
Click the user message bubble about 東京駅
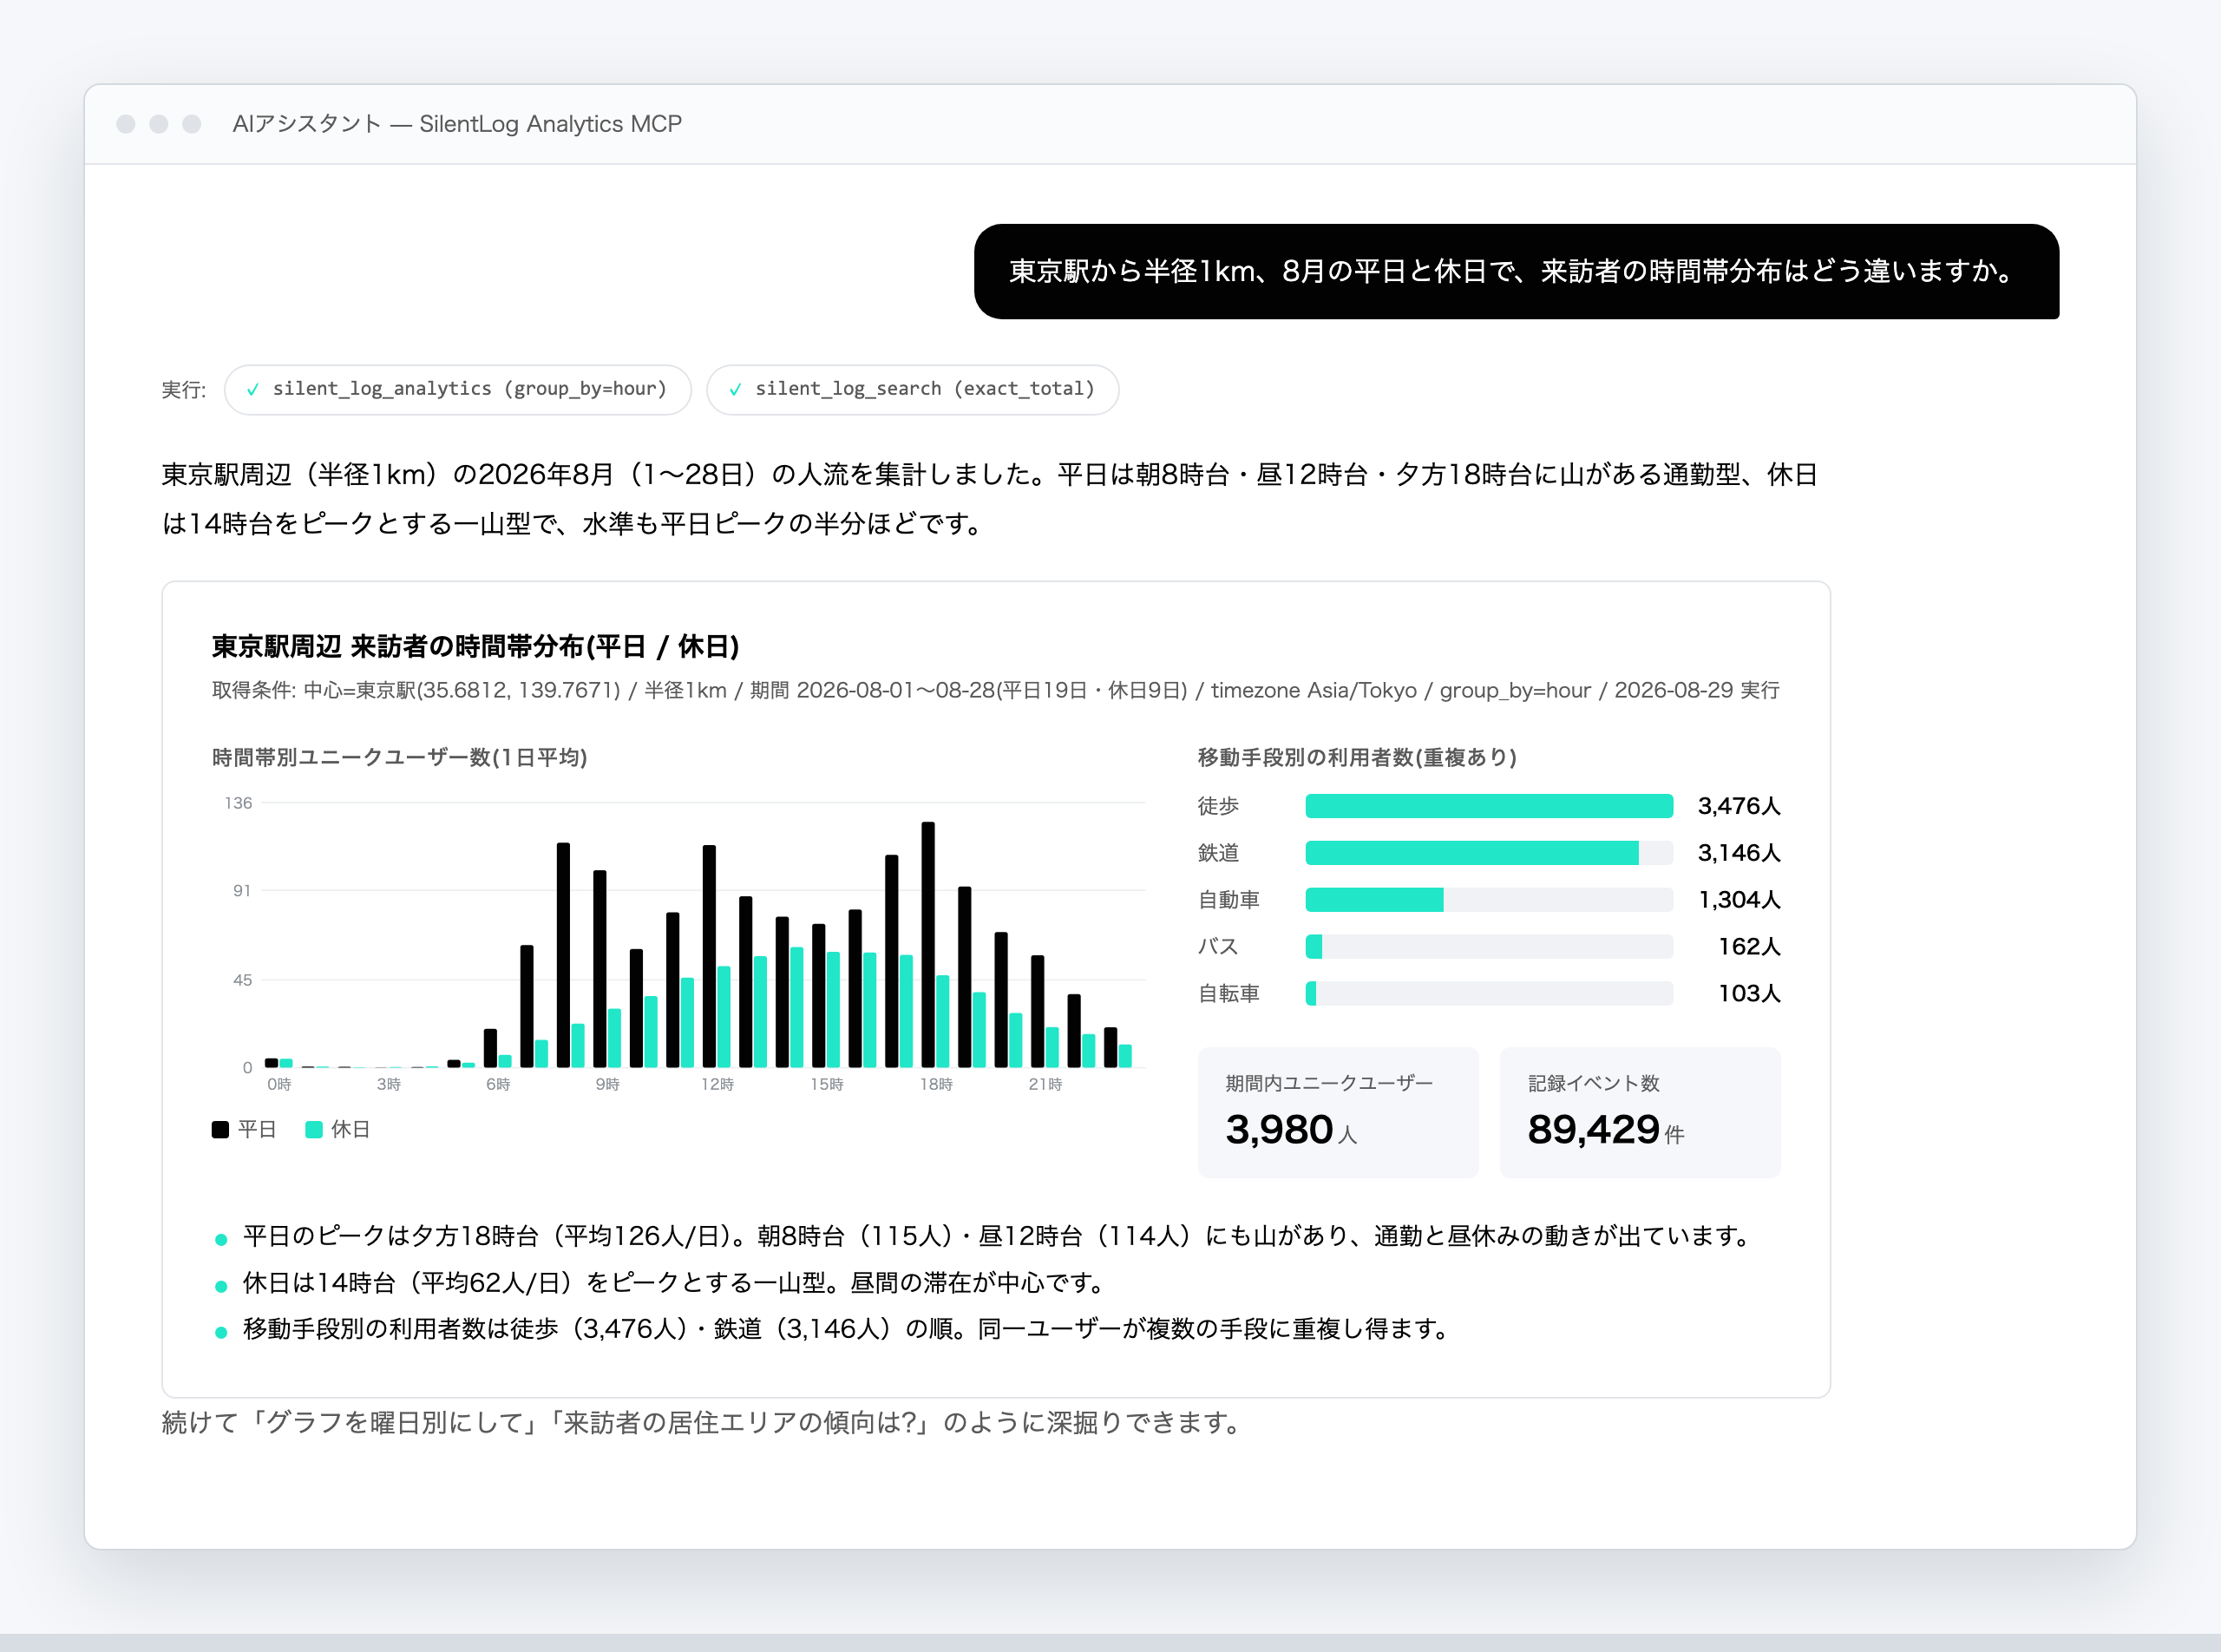coord(1516,271)
